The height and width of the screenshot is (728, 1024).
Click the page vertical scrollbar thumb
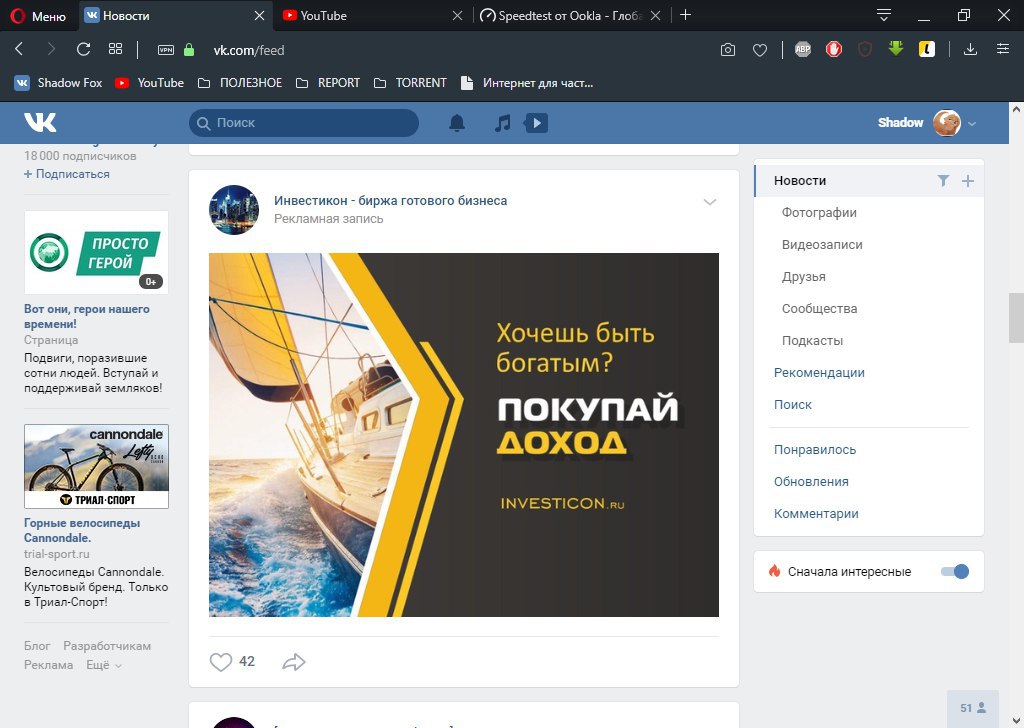coord(1016,317)
